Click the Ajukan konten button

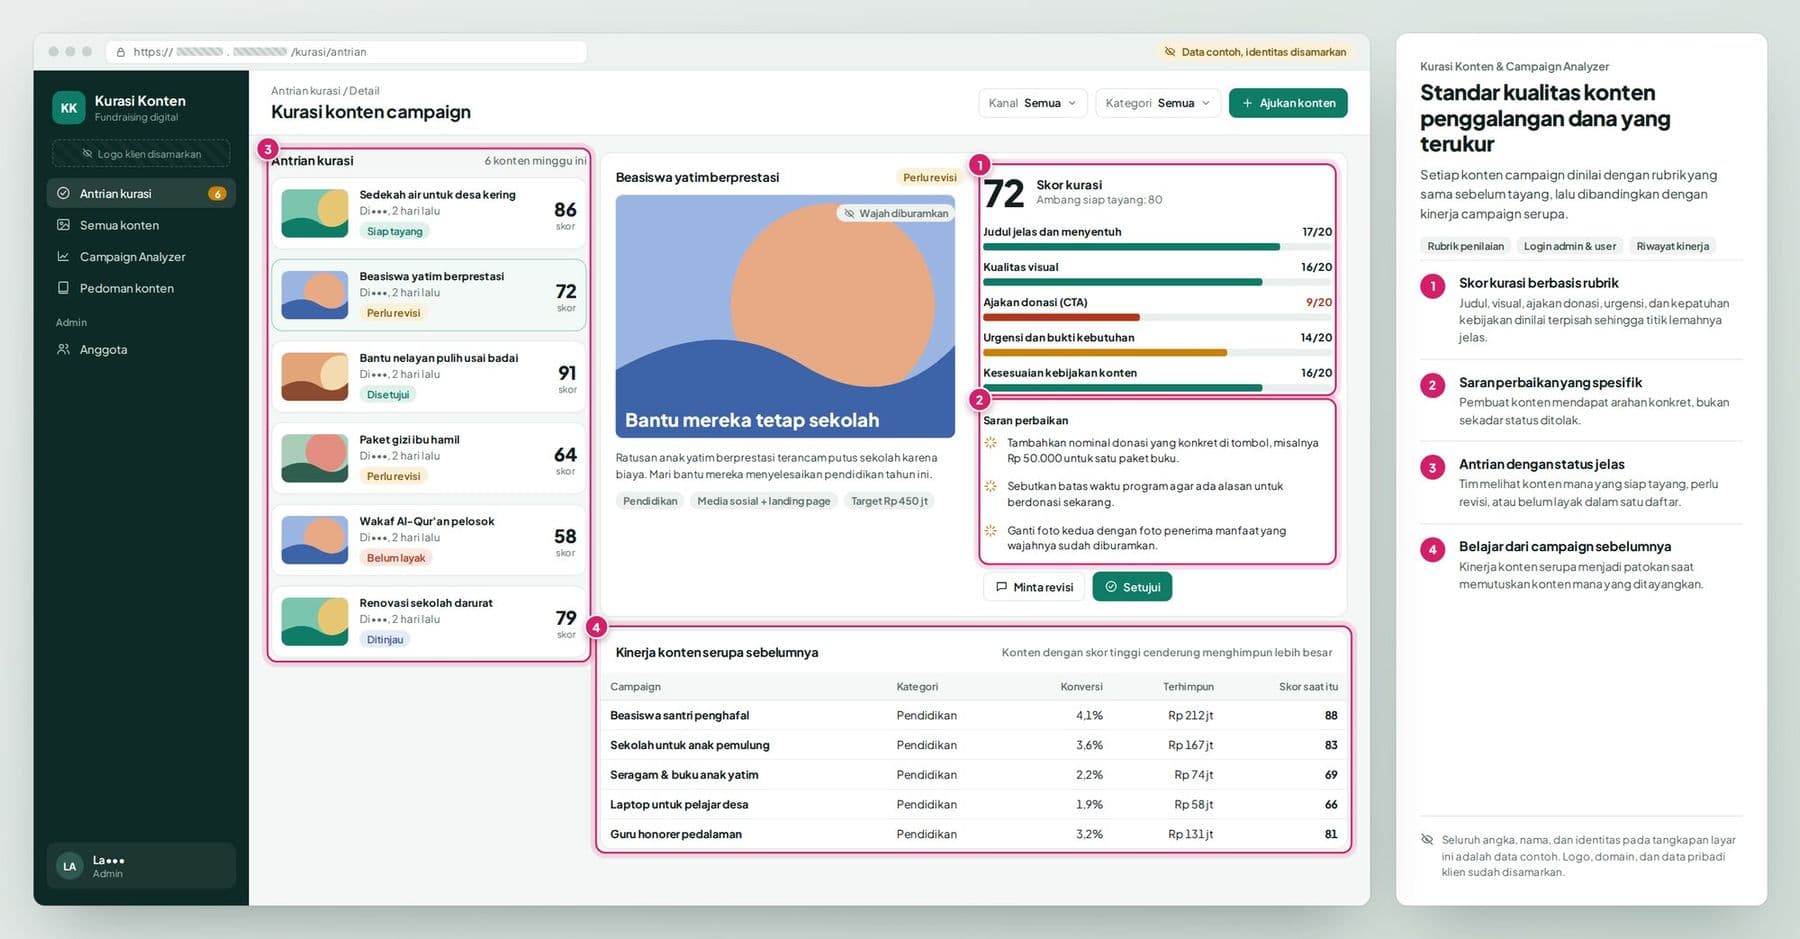click(1288, 103)
